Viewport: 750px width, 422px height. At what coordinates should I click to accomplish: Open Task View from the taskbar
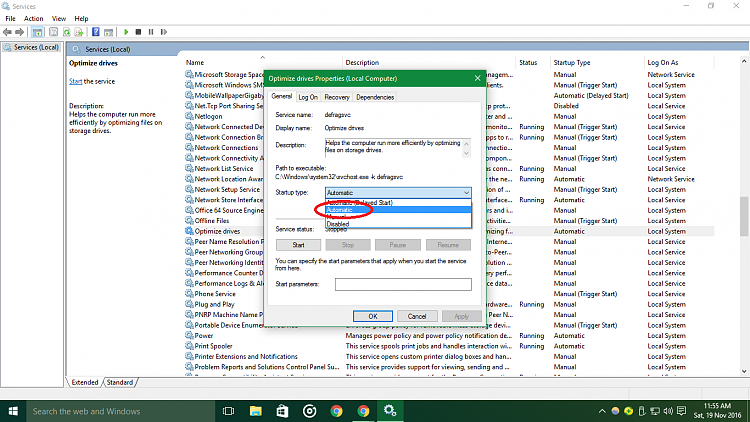229,411
